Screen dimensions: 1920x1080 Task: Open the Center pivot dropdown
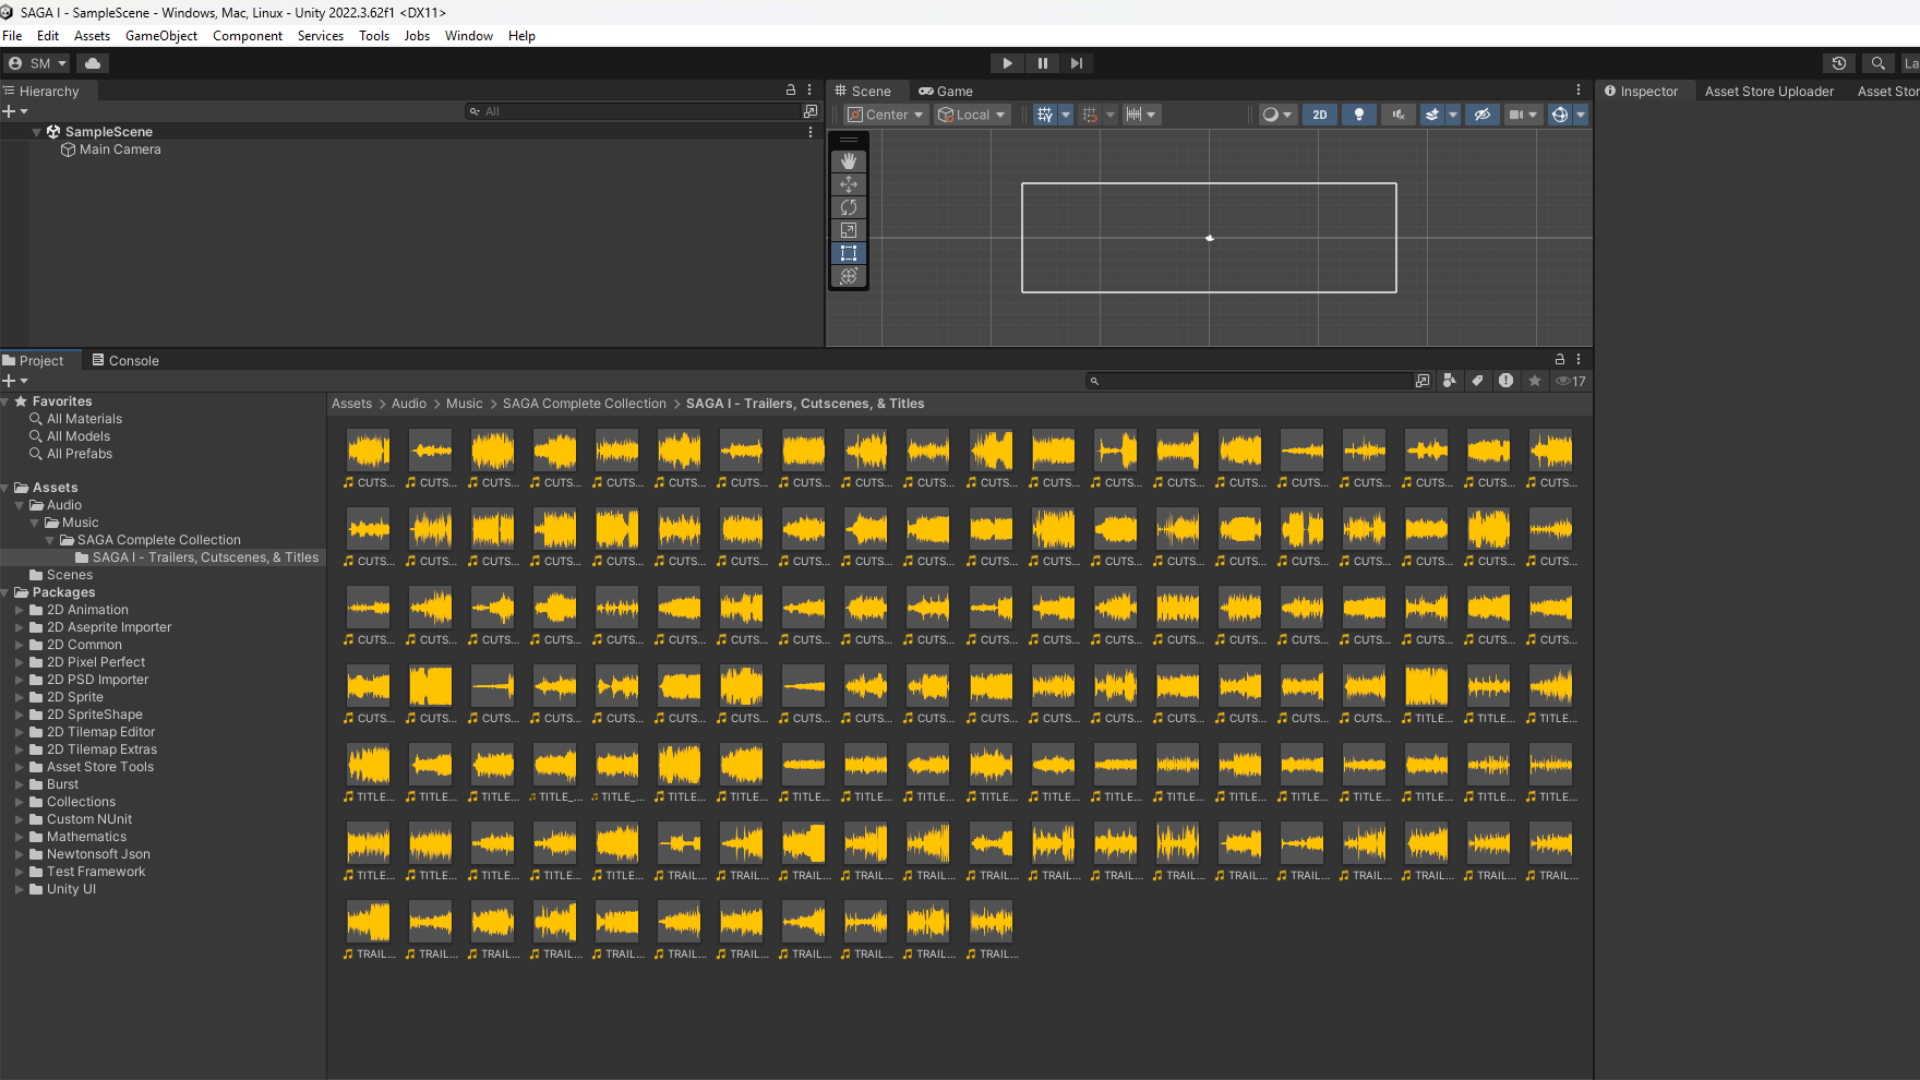pos(886,115)
